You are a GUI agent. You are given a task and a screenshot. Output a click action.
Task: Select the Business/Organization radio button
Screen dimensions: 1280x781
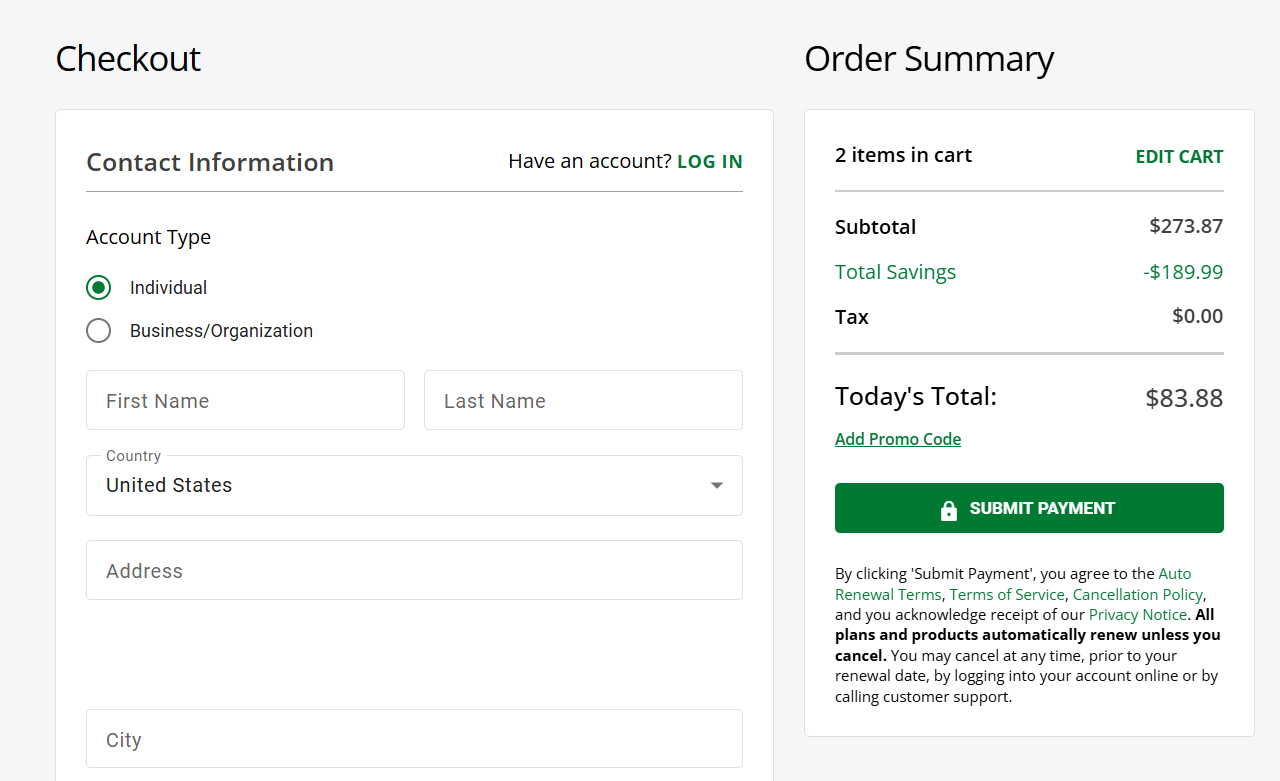point(98,331)
